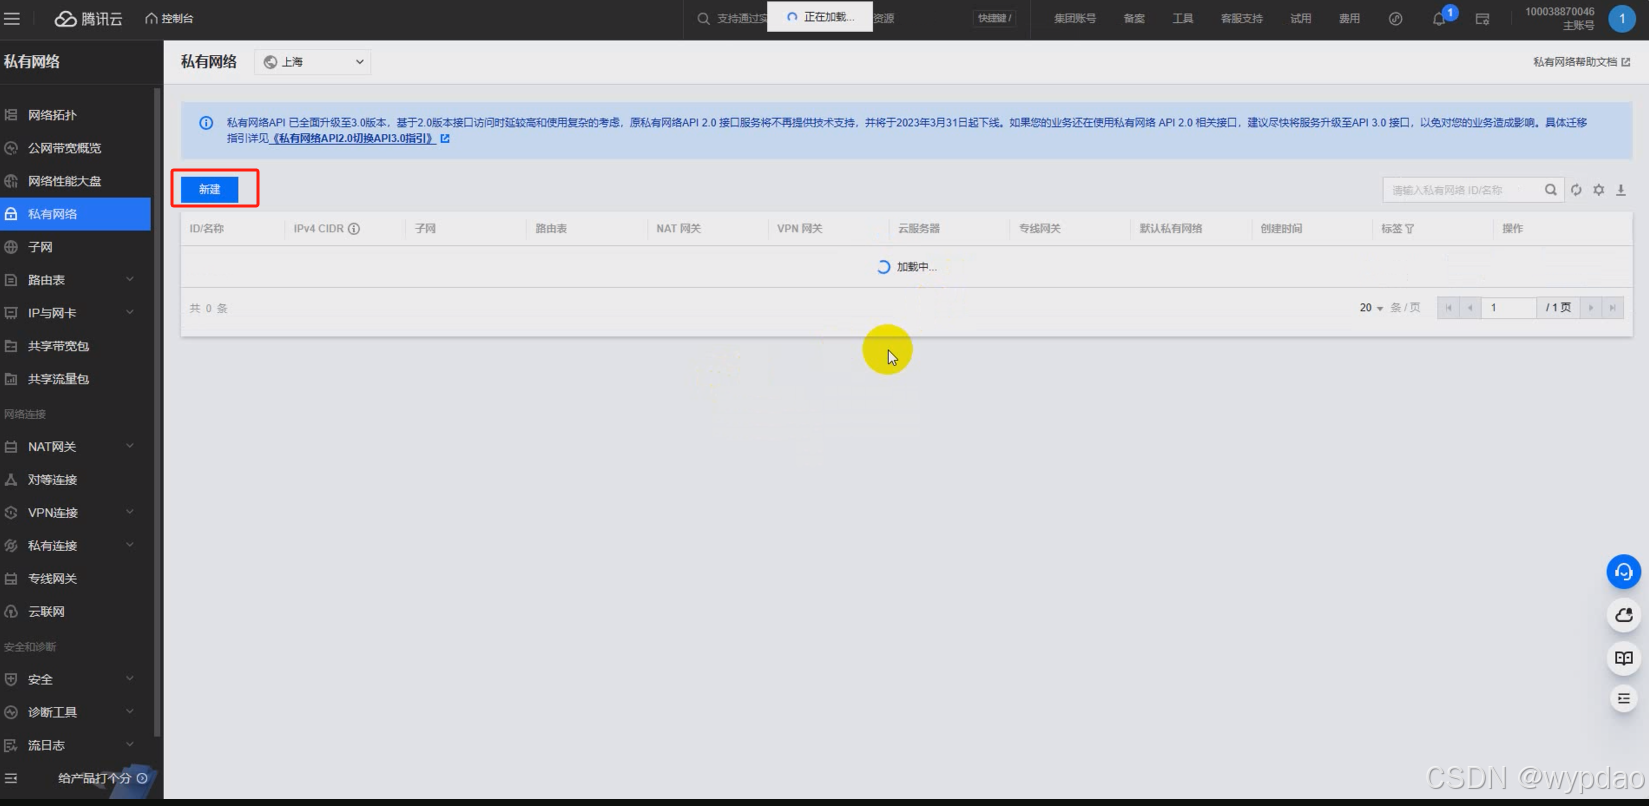The width and height of the screenshot is (1649, 806).
Task: Open the documentation book floating button
Action: pyautogui.click(x=1624, y=658)
